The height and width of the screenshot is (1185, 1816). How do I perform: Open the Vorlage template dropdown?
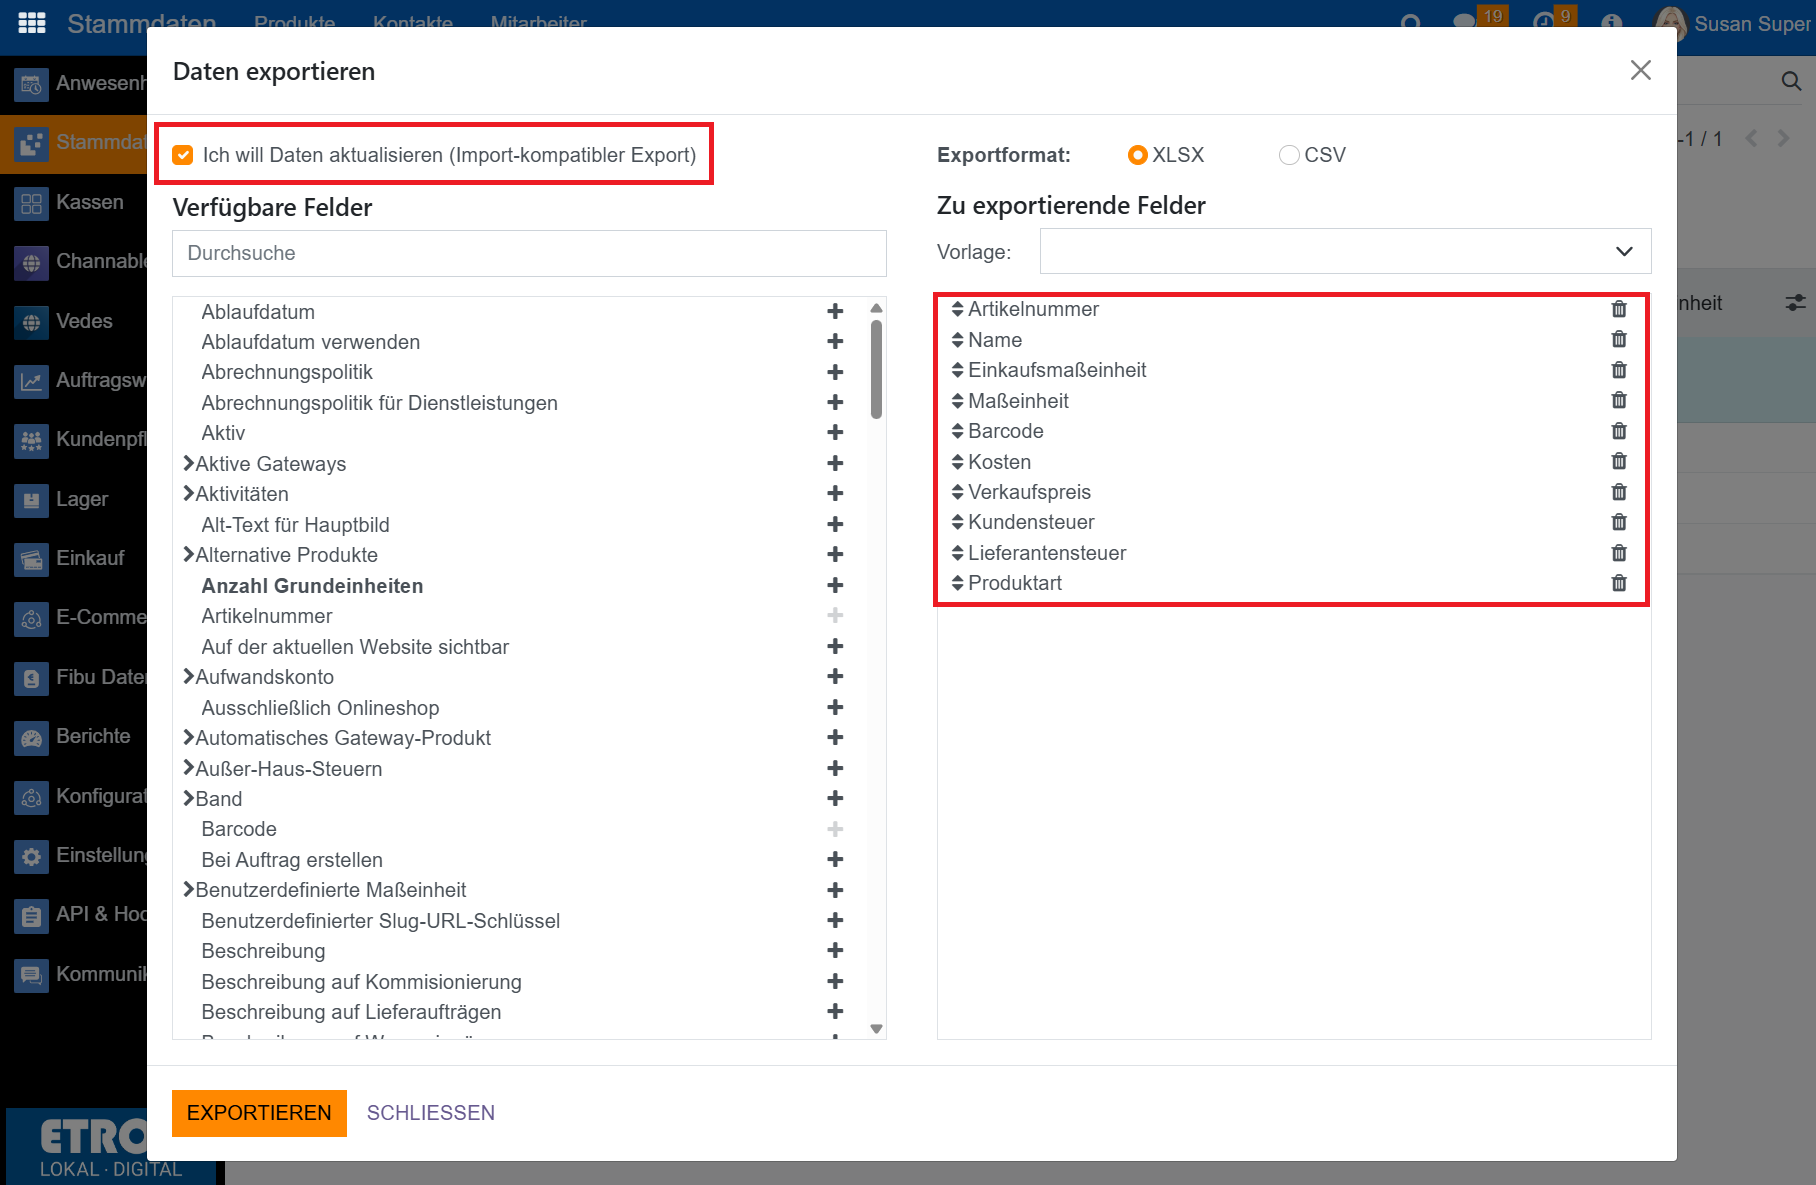pyautogui.click(x=1345, y=252)
